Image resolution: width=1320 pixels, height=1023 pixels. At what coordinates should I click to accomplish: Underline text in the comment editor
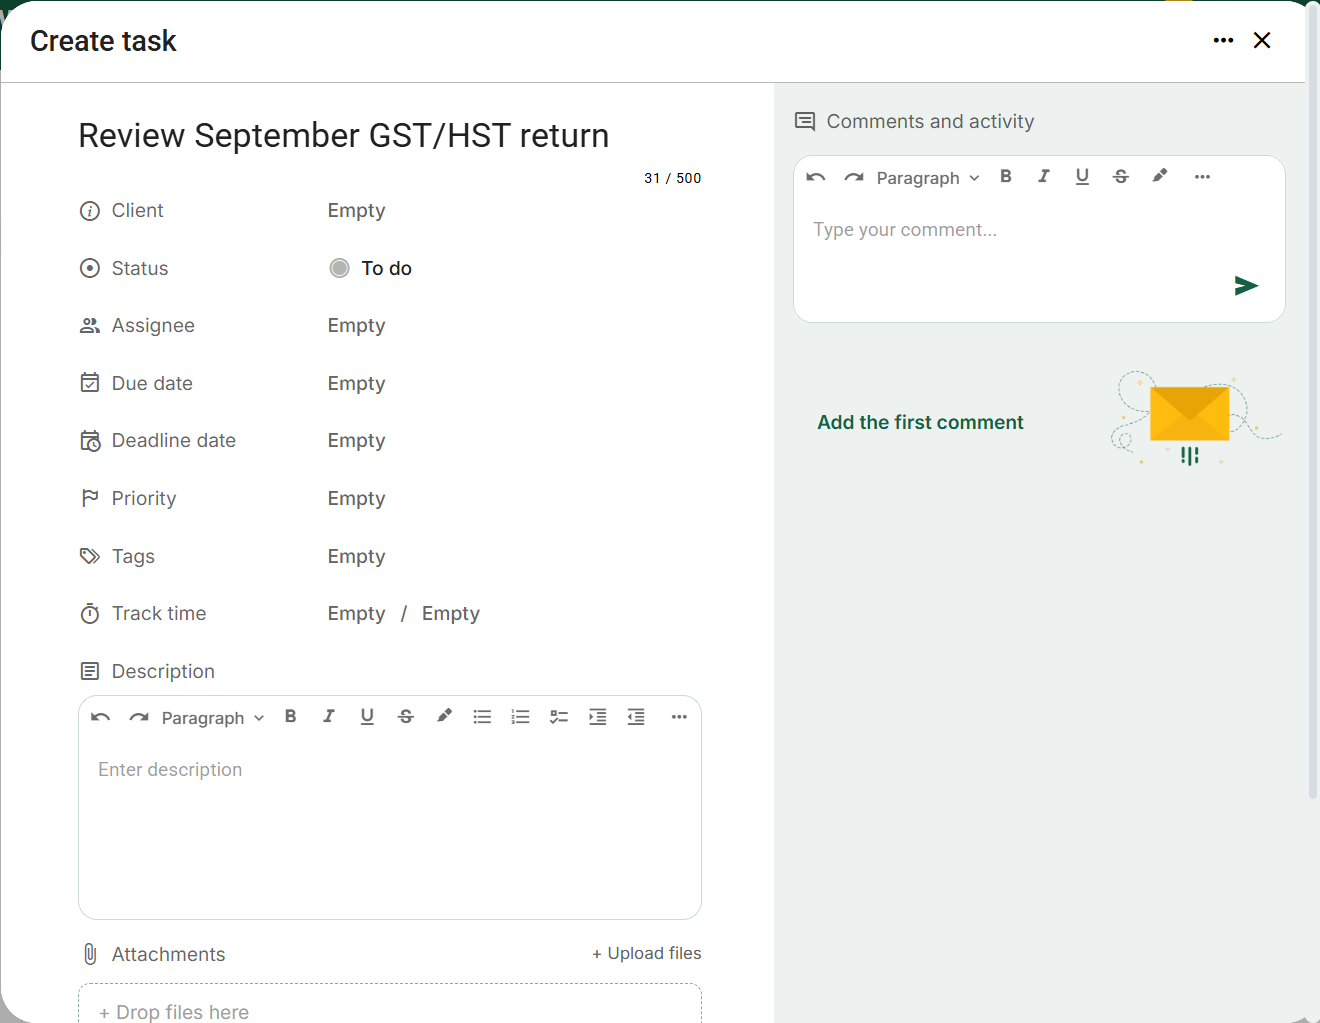(1082, 176)
